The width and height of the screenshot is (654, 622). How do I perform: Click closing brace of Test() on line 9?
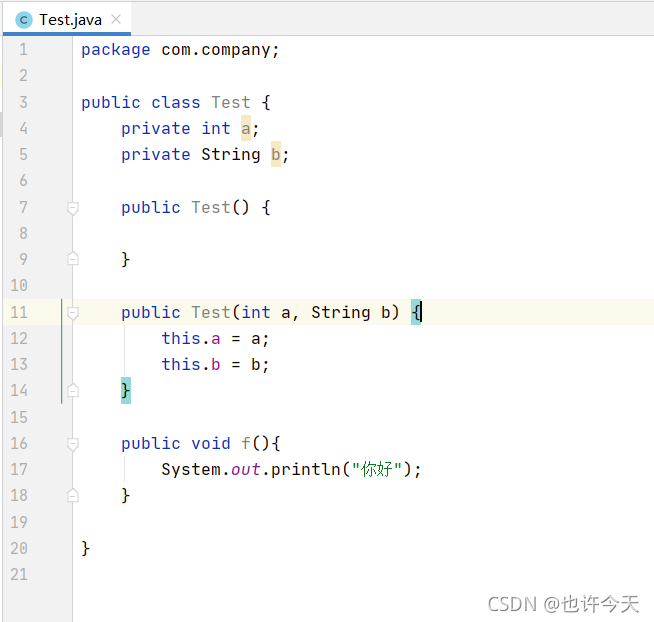(126, 259)
